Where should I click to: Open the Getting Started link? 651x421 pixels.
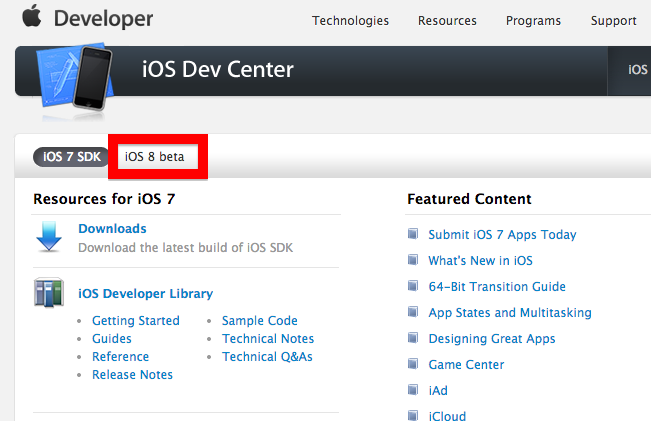click(136, 321)
